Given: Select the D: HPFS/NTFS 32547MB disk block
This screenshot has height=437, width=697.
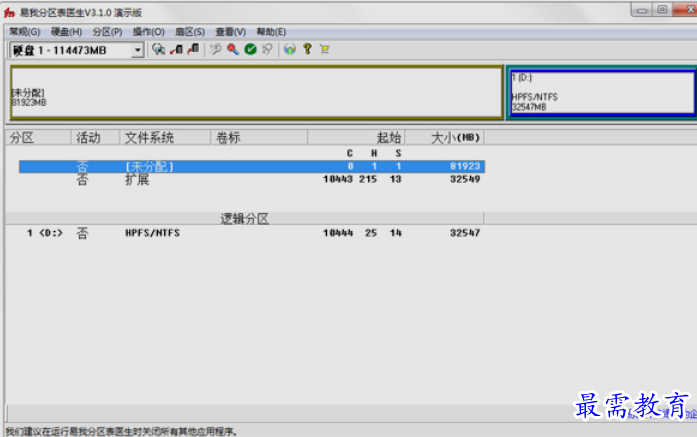Looking at the screenshot, I should click(x=603, y=92).
